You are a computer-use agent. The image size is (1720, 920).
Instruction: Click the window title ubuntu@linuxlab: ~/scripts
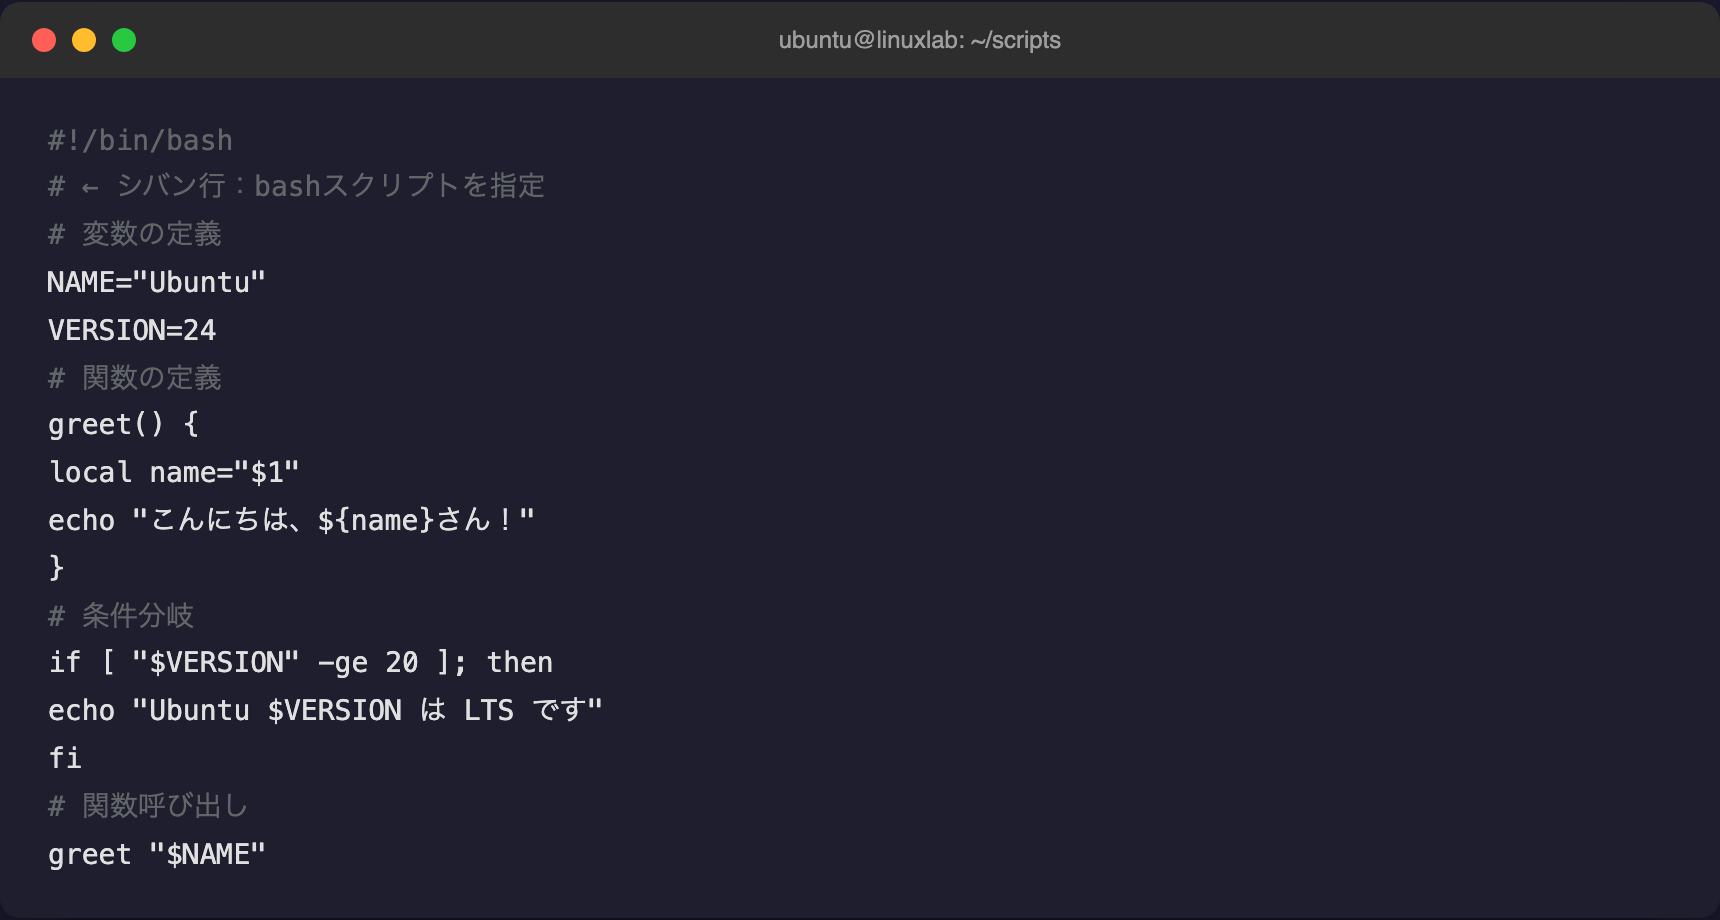tap(919, 40)
